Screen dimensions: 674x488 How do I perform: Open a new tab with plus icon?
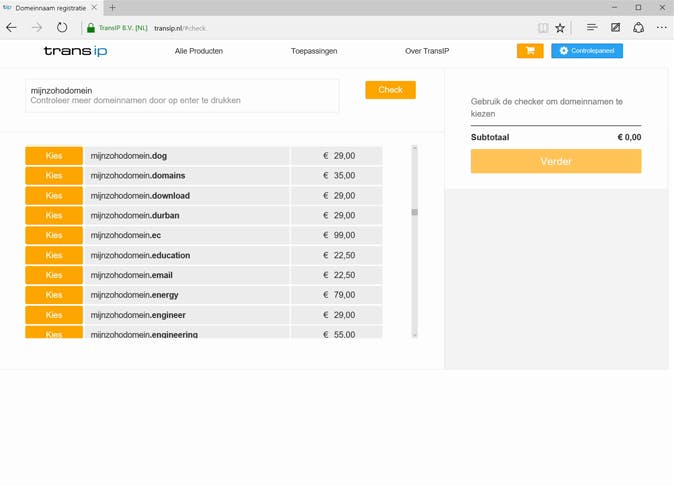tap(112, 7)
